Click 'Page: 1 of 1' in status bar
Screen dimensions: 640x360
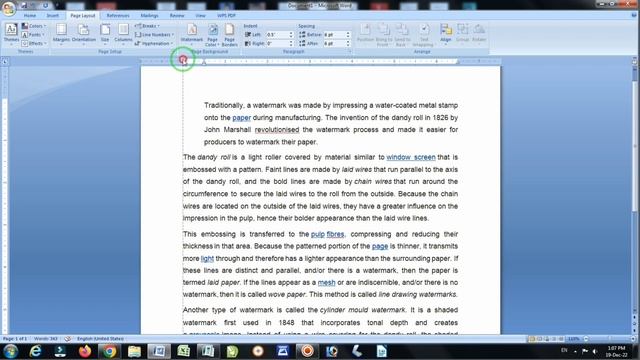click(x=15, y=339)
